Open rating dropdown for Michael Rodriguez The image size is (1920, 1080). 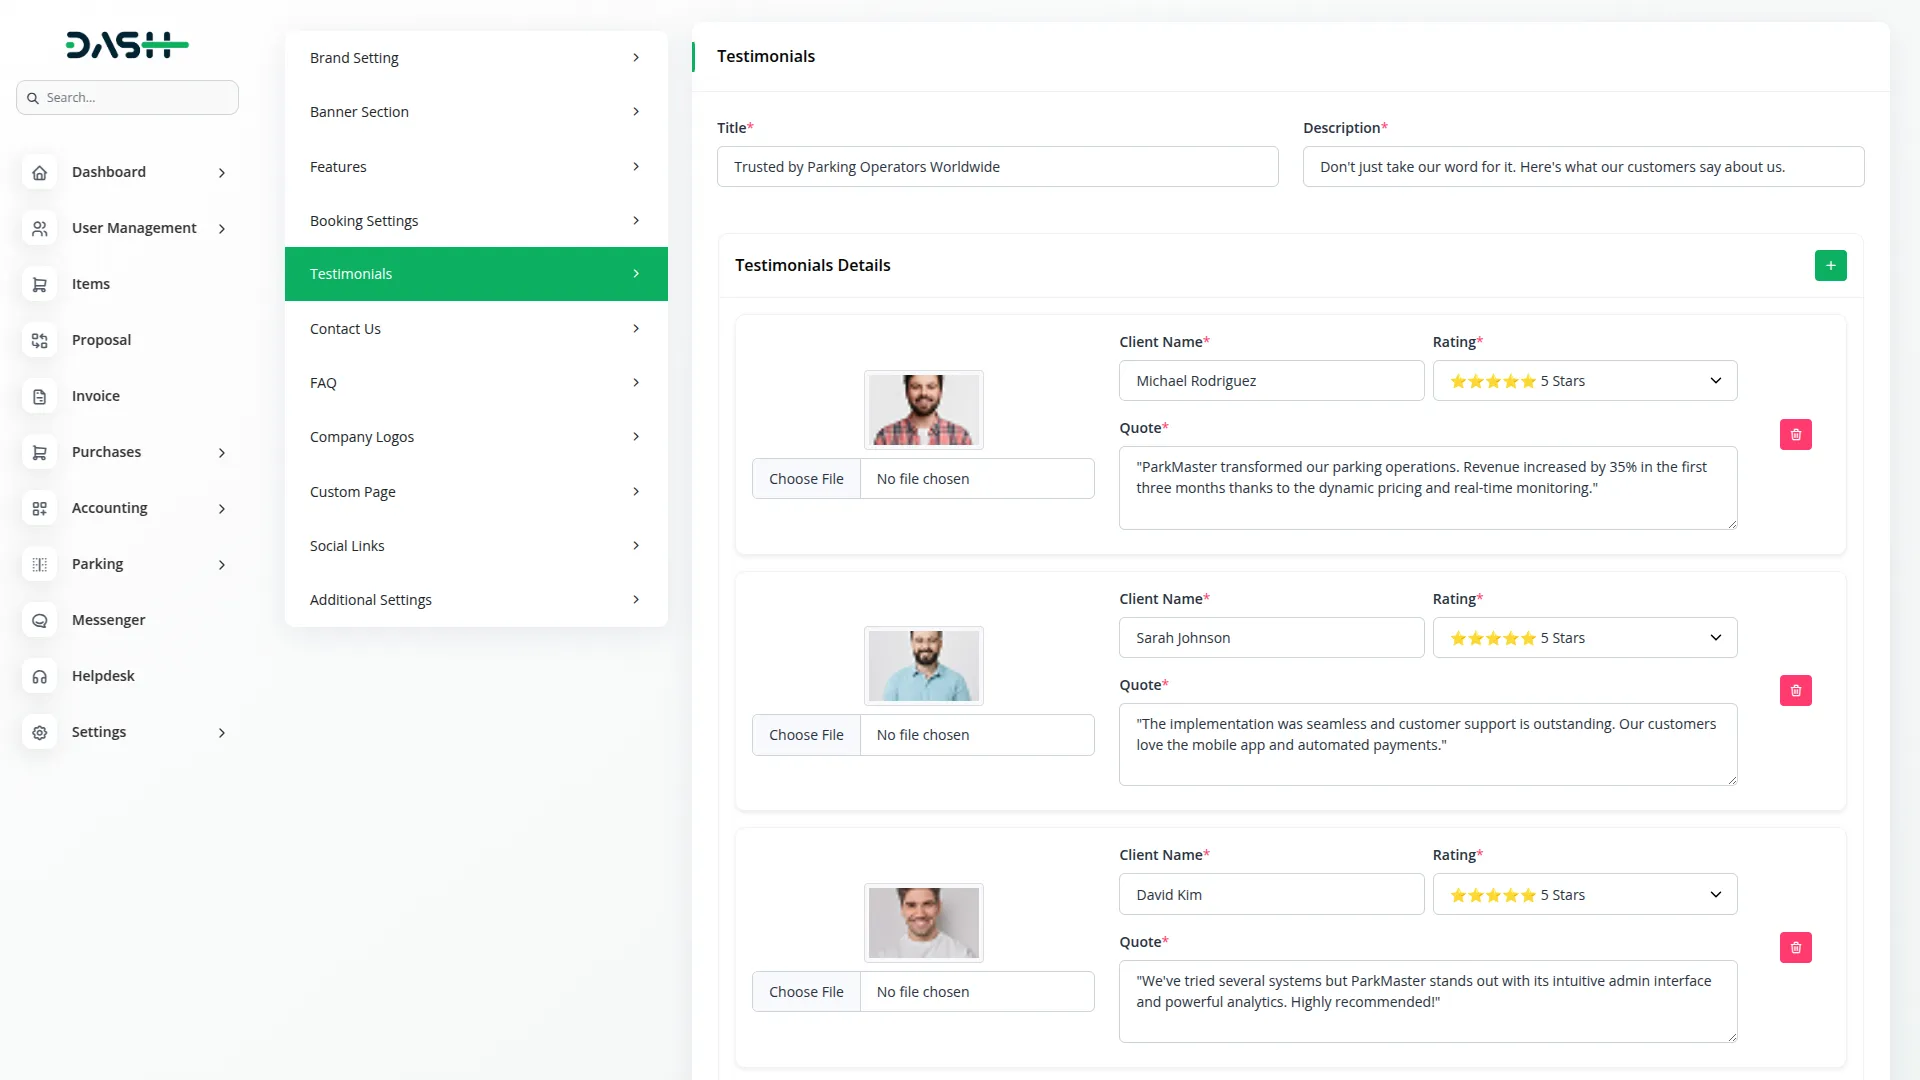pos(1584,381)
